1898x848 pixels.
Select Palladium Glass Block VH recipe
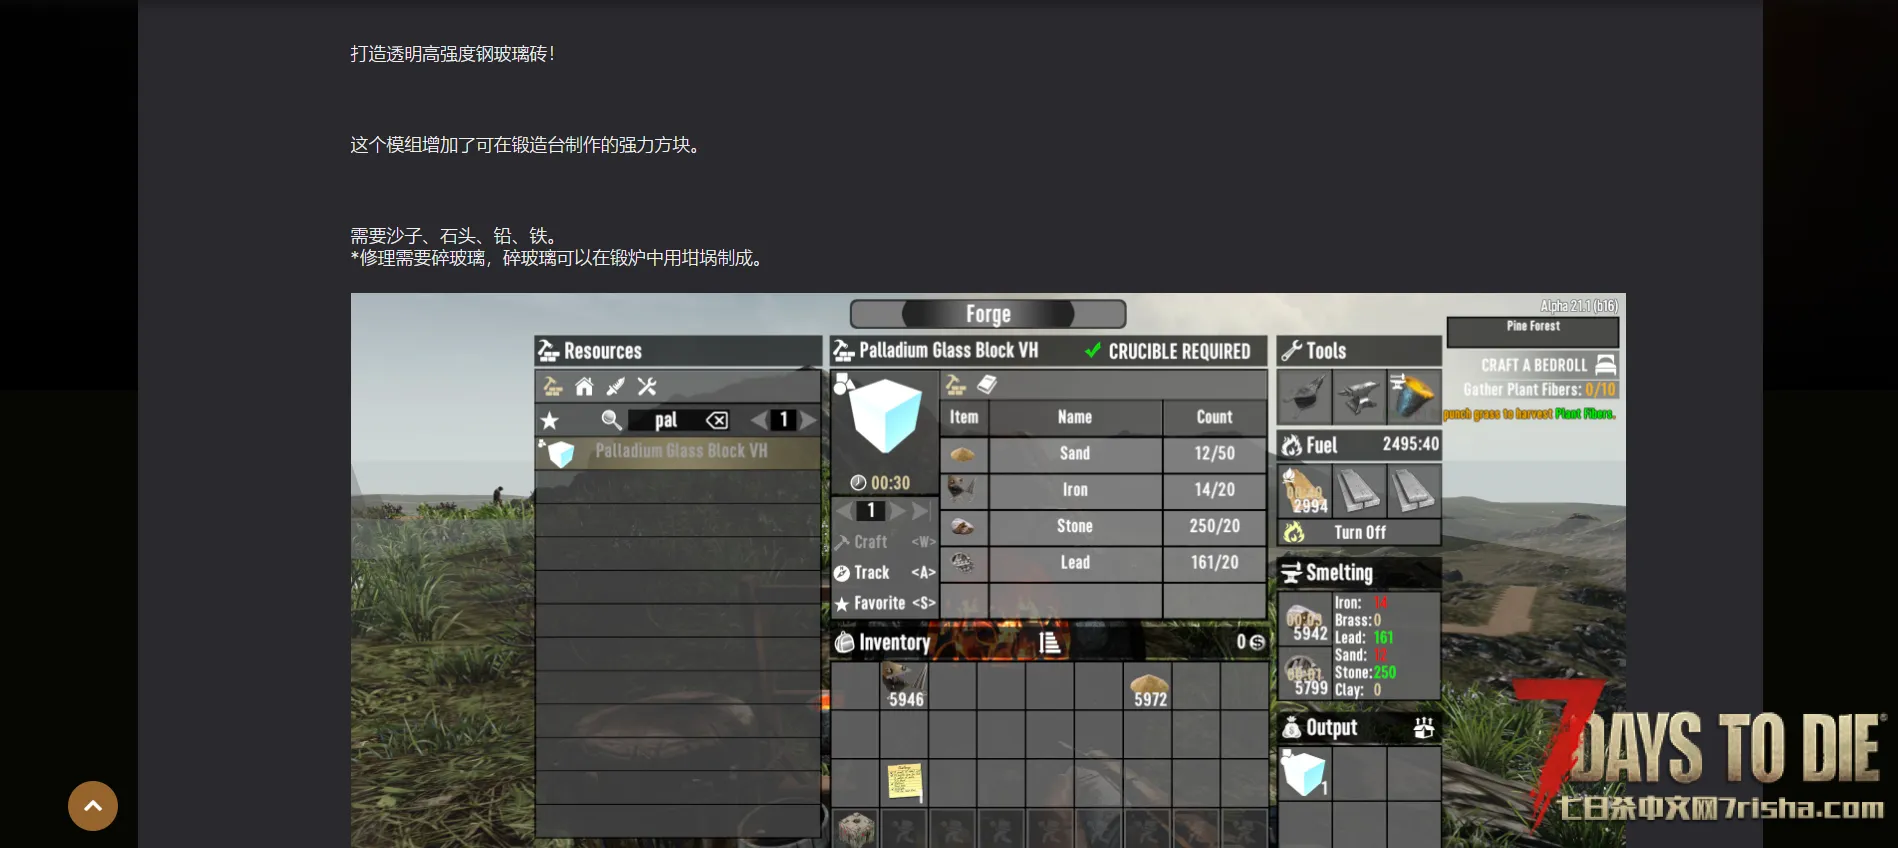[680, 452]
